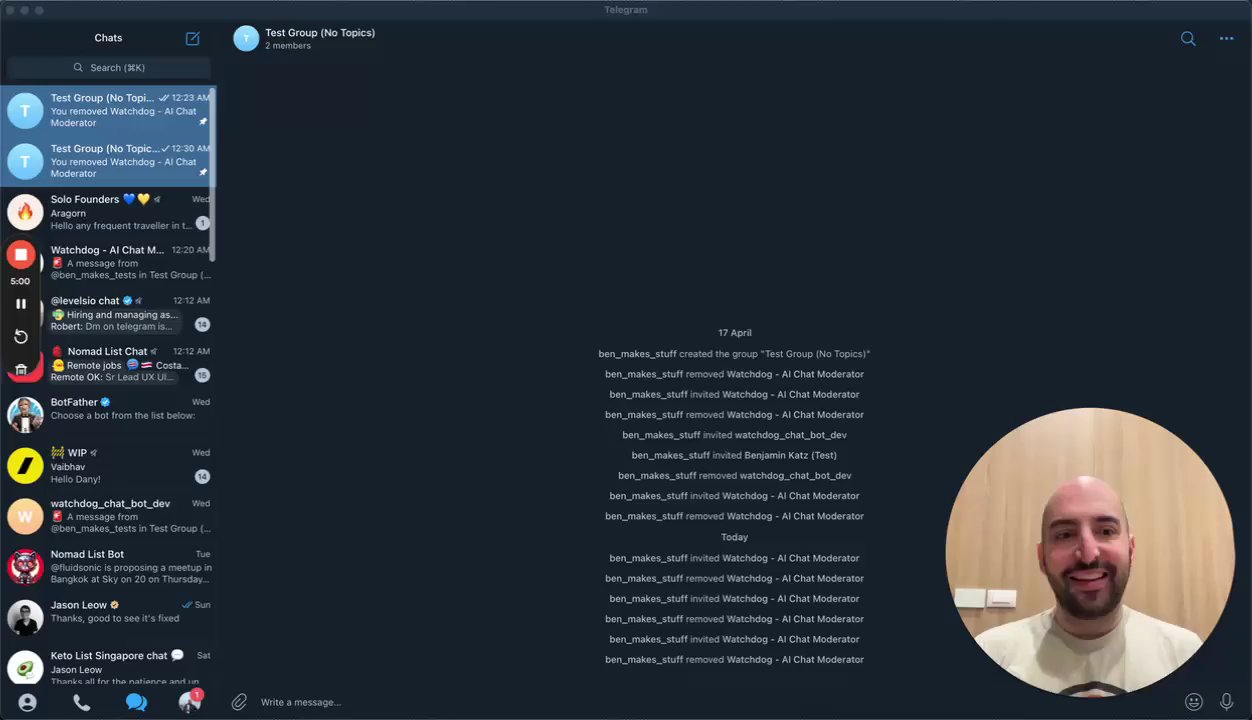Open Keto List Singapore chat

[x=108, y=667]
